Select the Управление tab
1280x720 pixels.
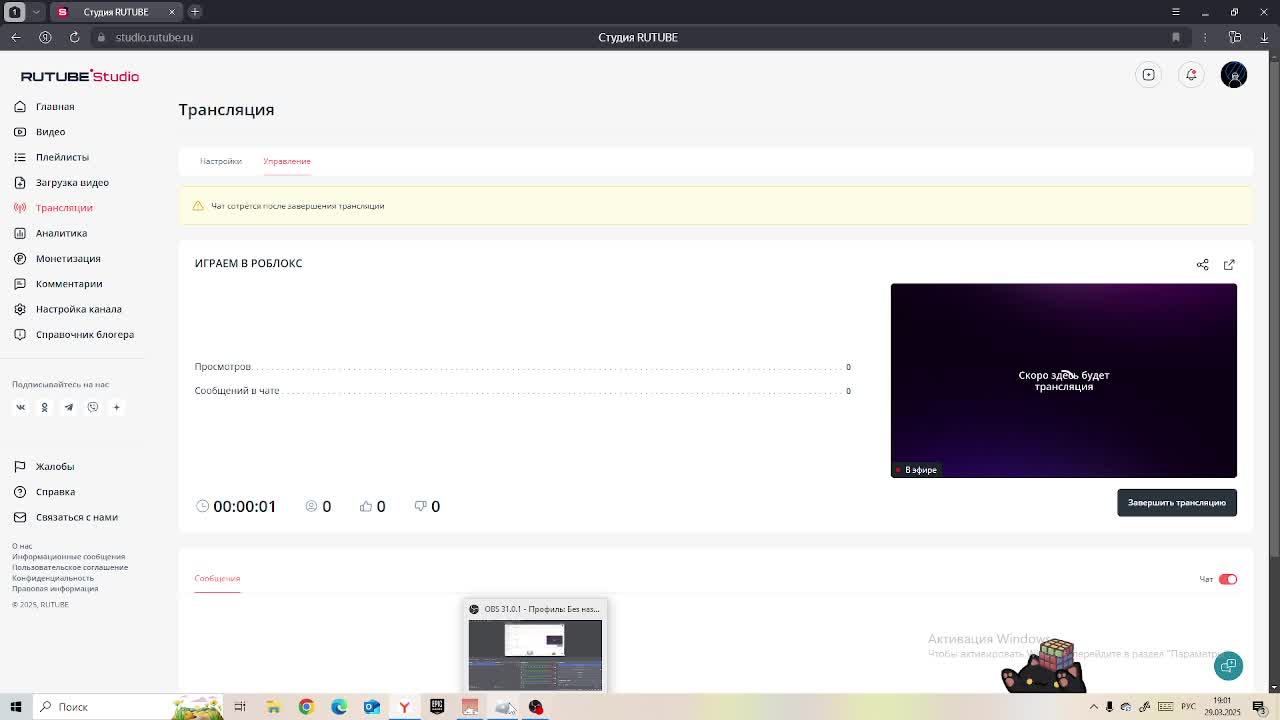(287, 161)
